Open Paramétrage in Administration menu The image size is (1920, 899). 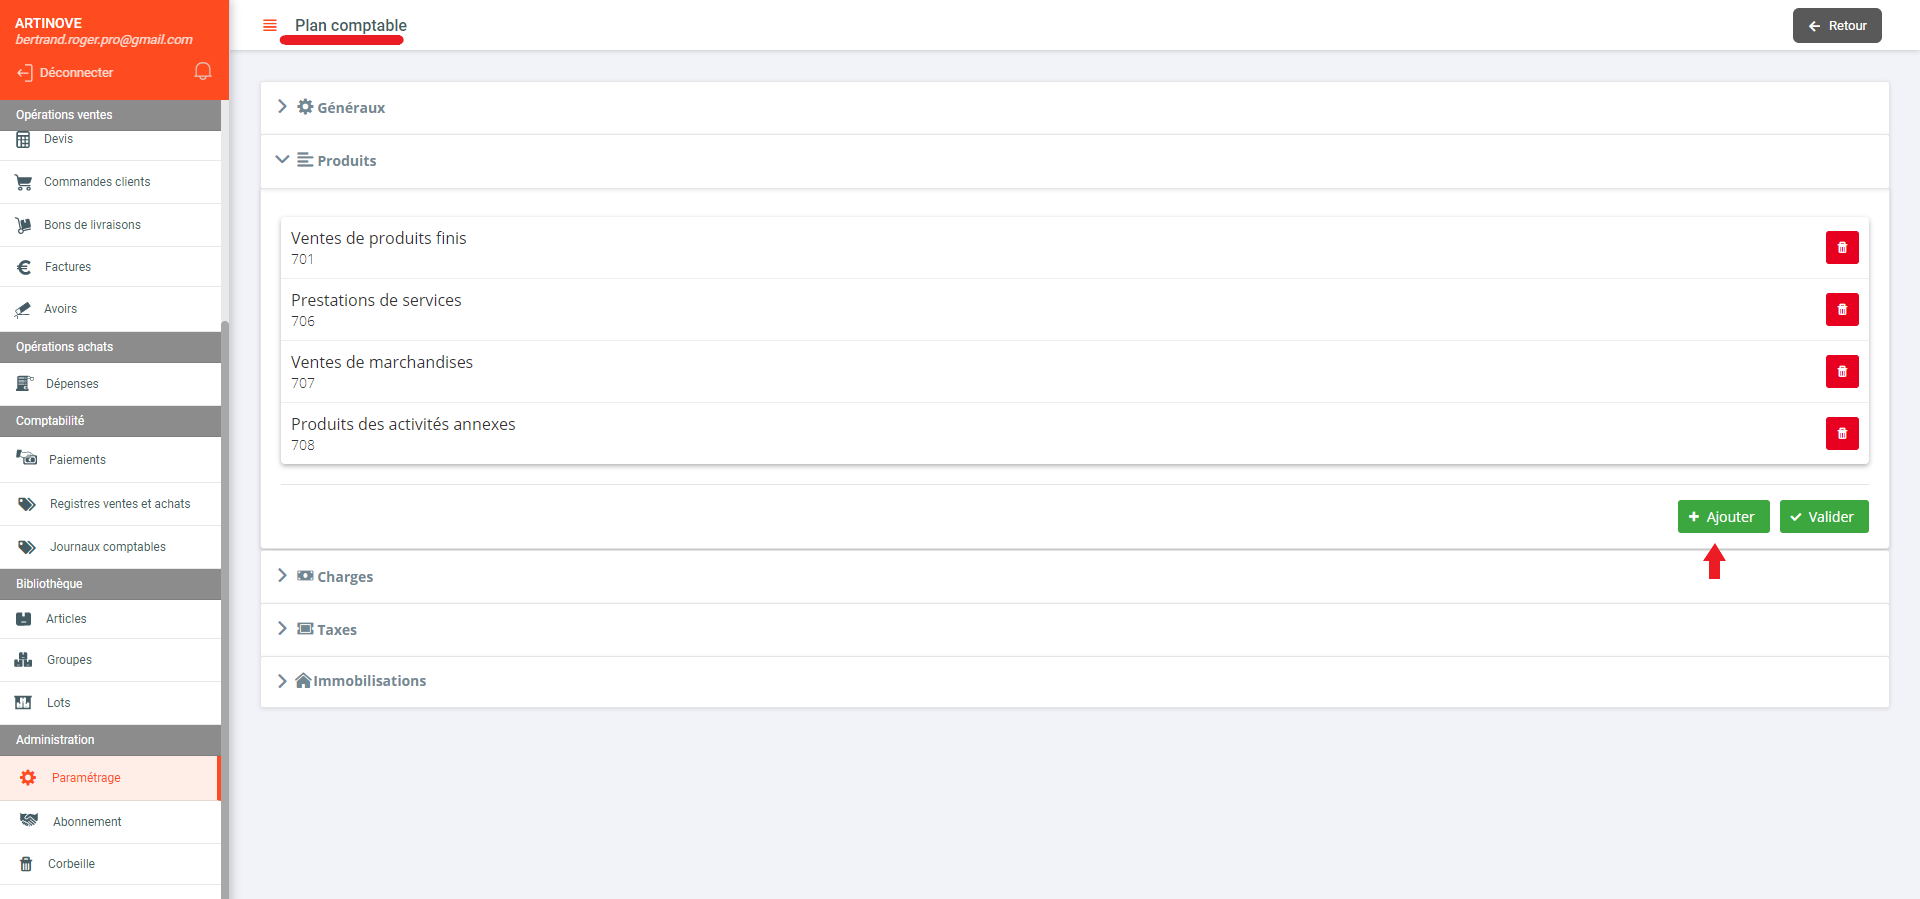tap(86, 778)
